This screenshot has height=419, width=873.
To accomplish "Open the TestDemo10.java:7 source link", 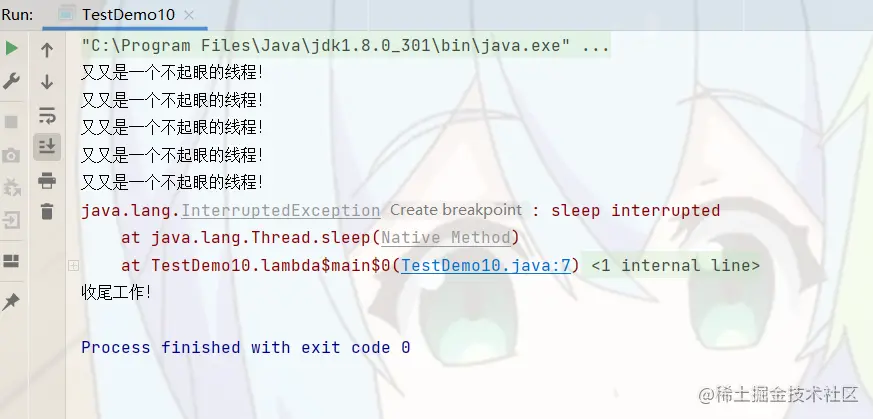I will coord(486,266).
